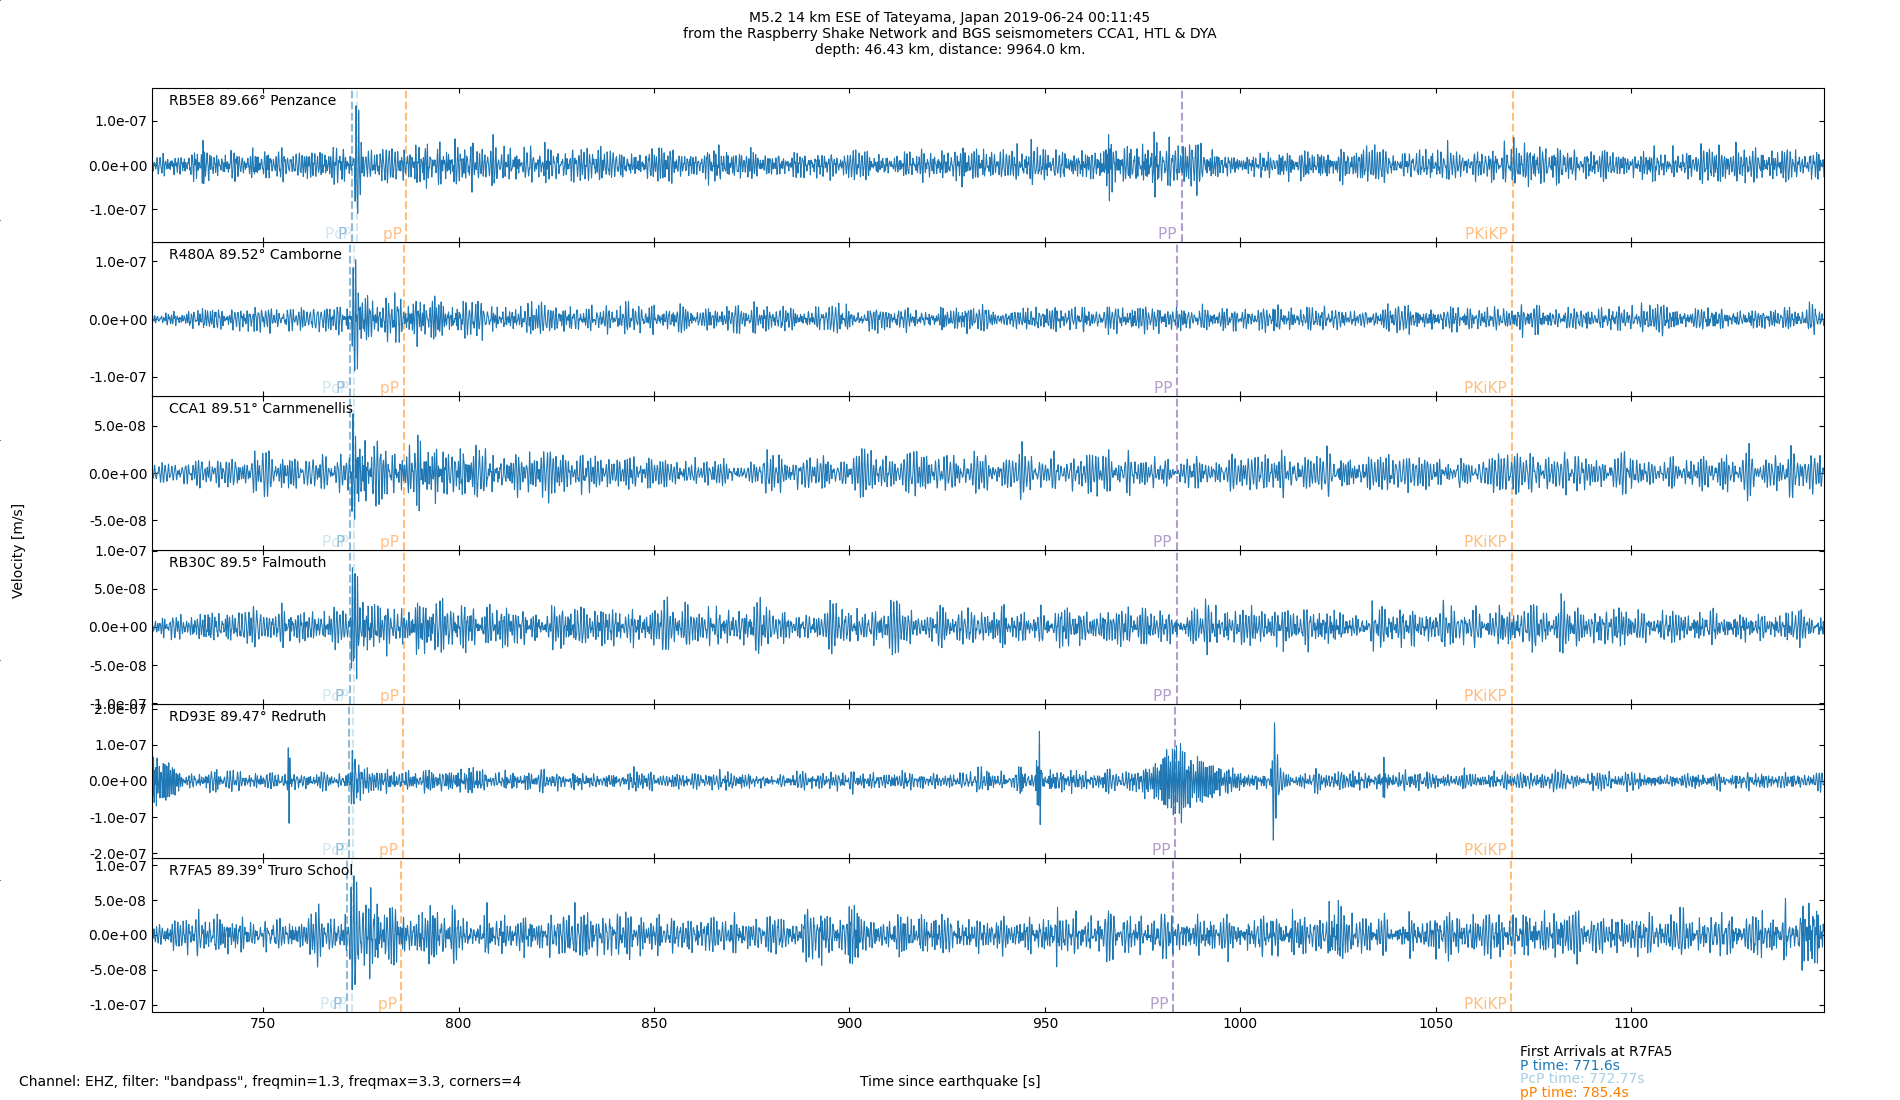This screenshot has height=1100, width=1900.
Task: Select the "First Arrivals at R7FA5" heading
Action: coord(1596,1051)
